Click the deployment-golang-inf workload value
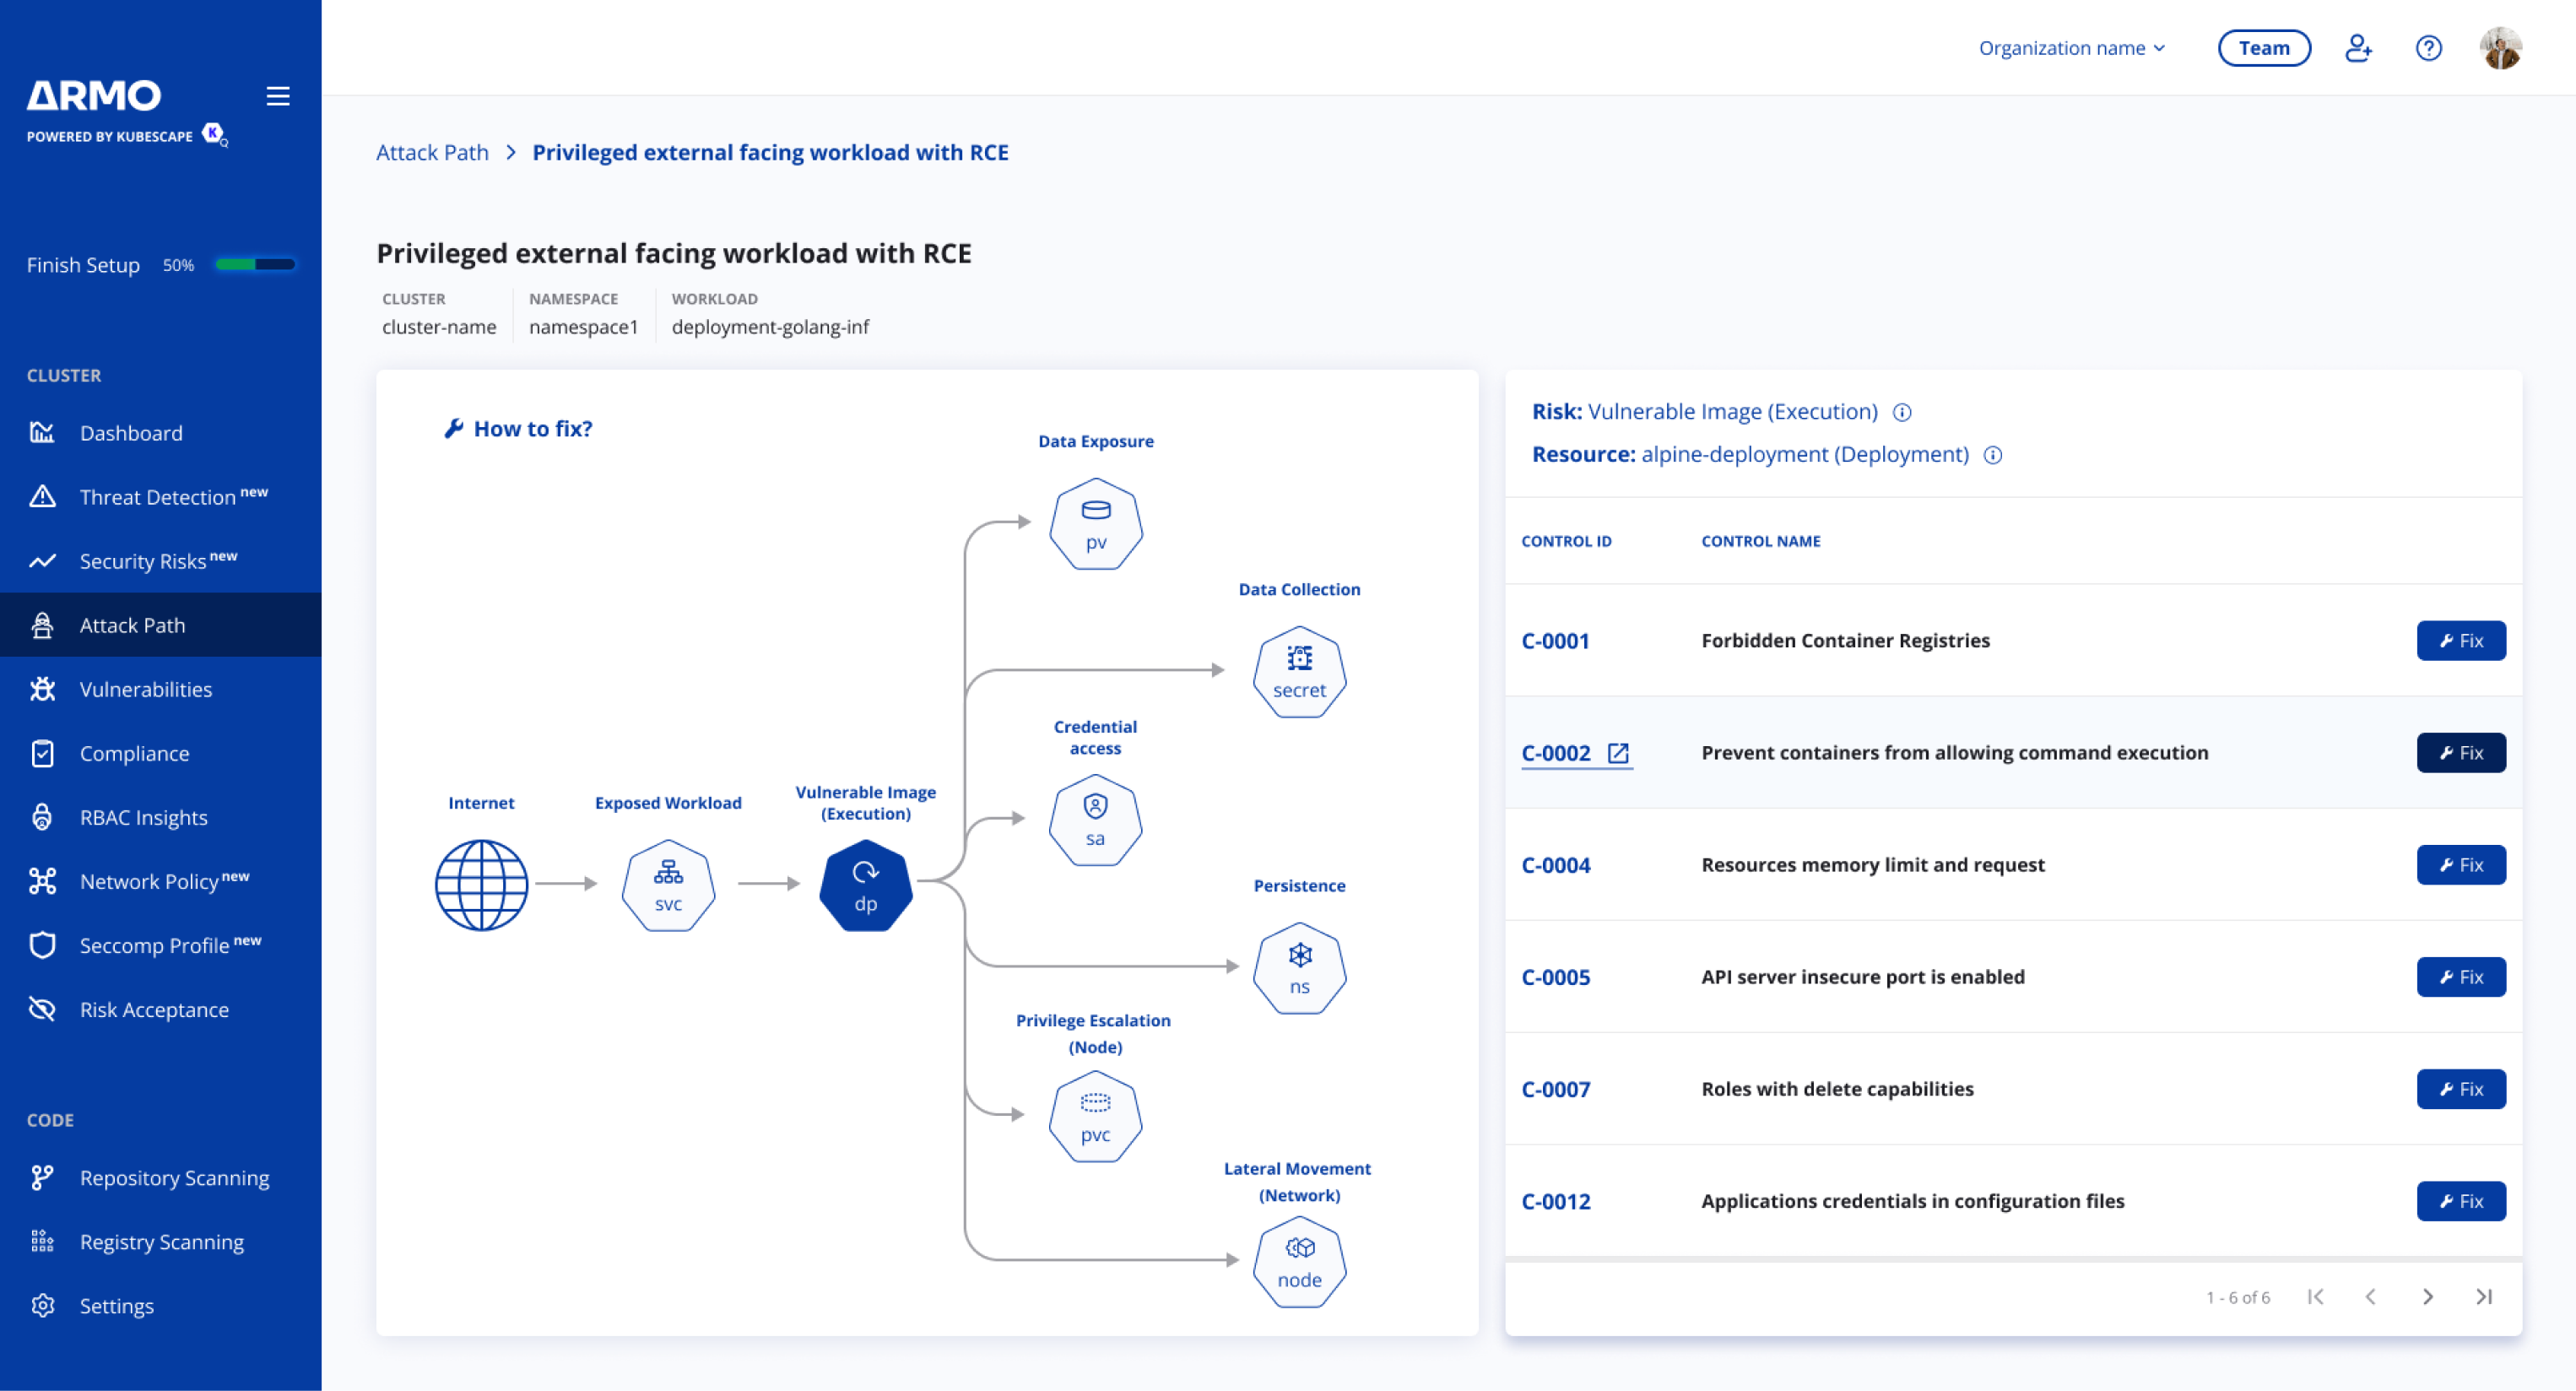The image size is (2576, 1391). [x=770, y=327]
